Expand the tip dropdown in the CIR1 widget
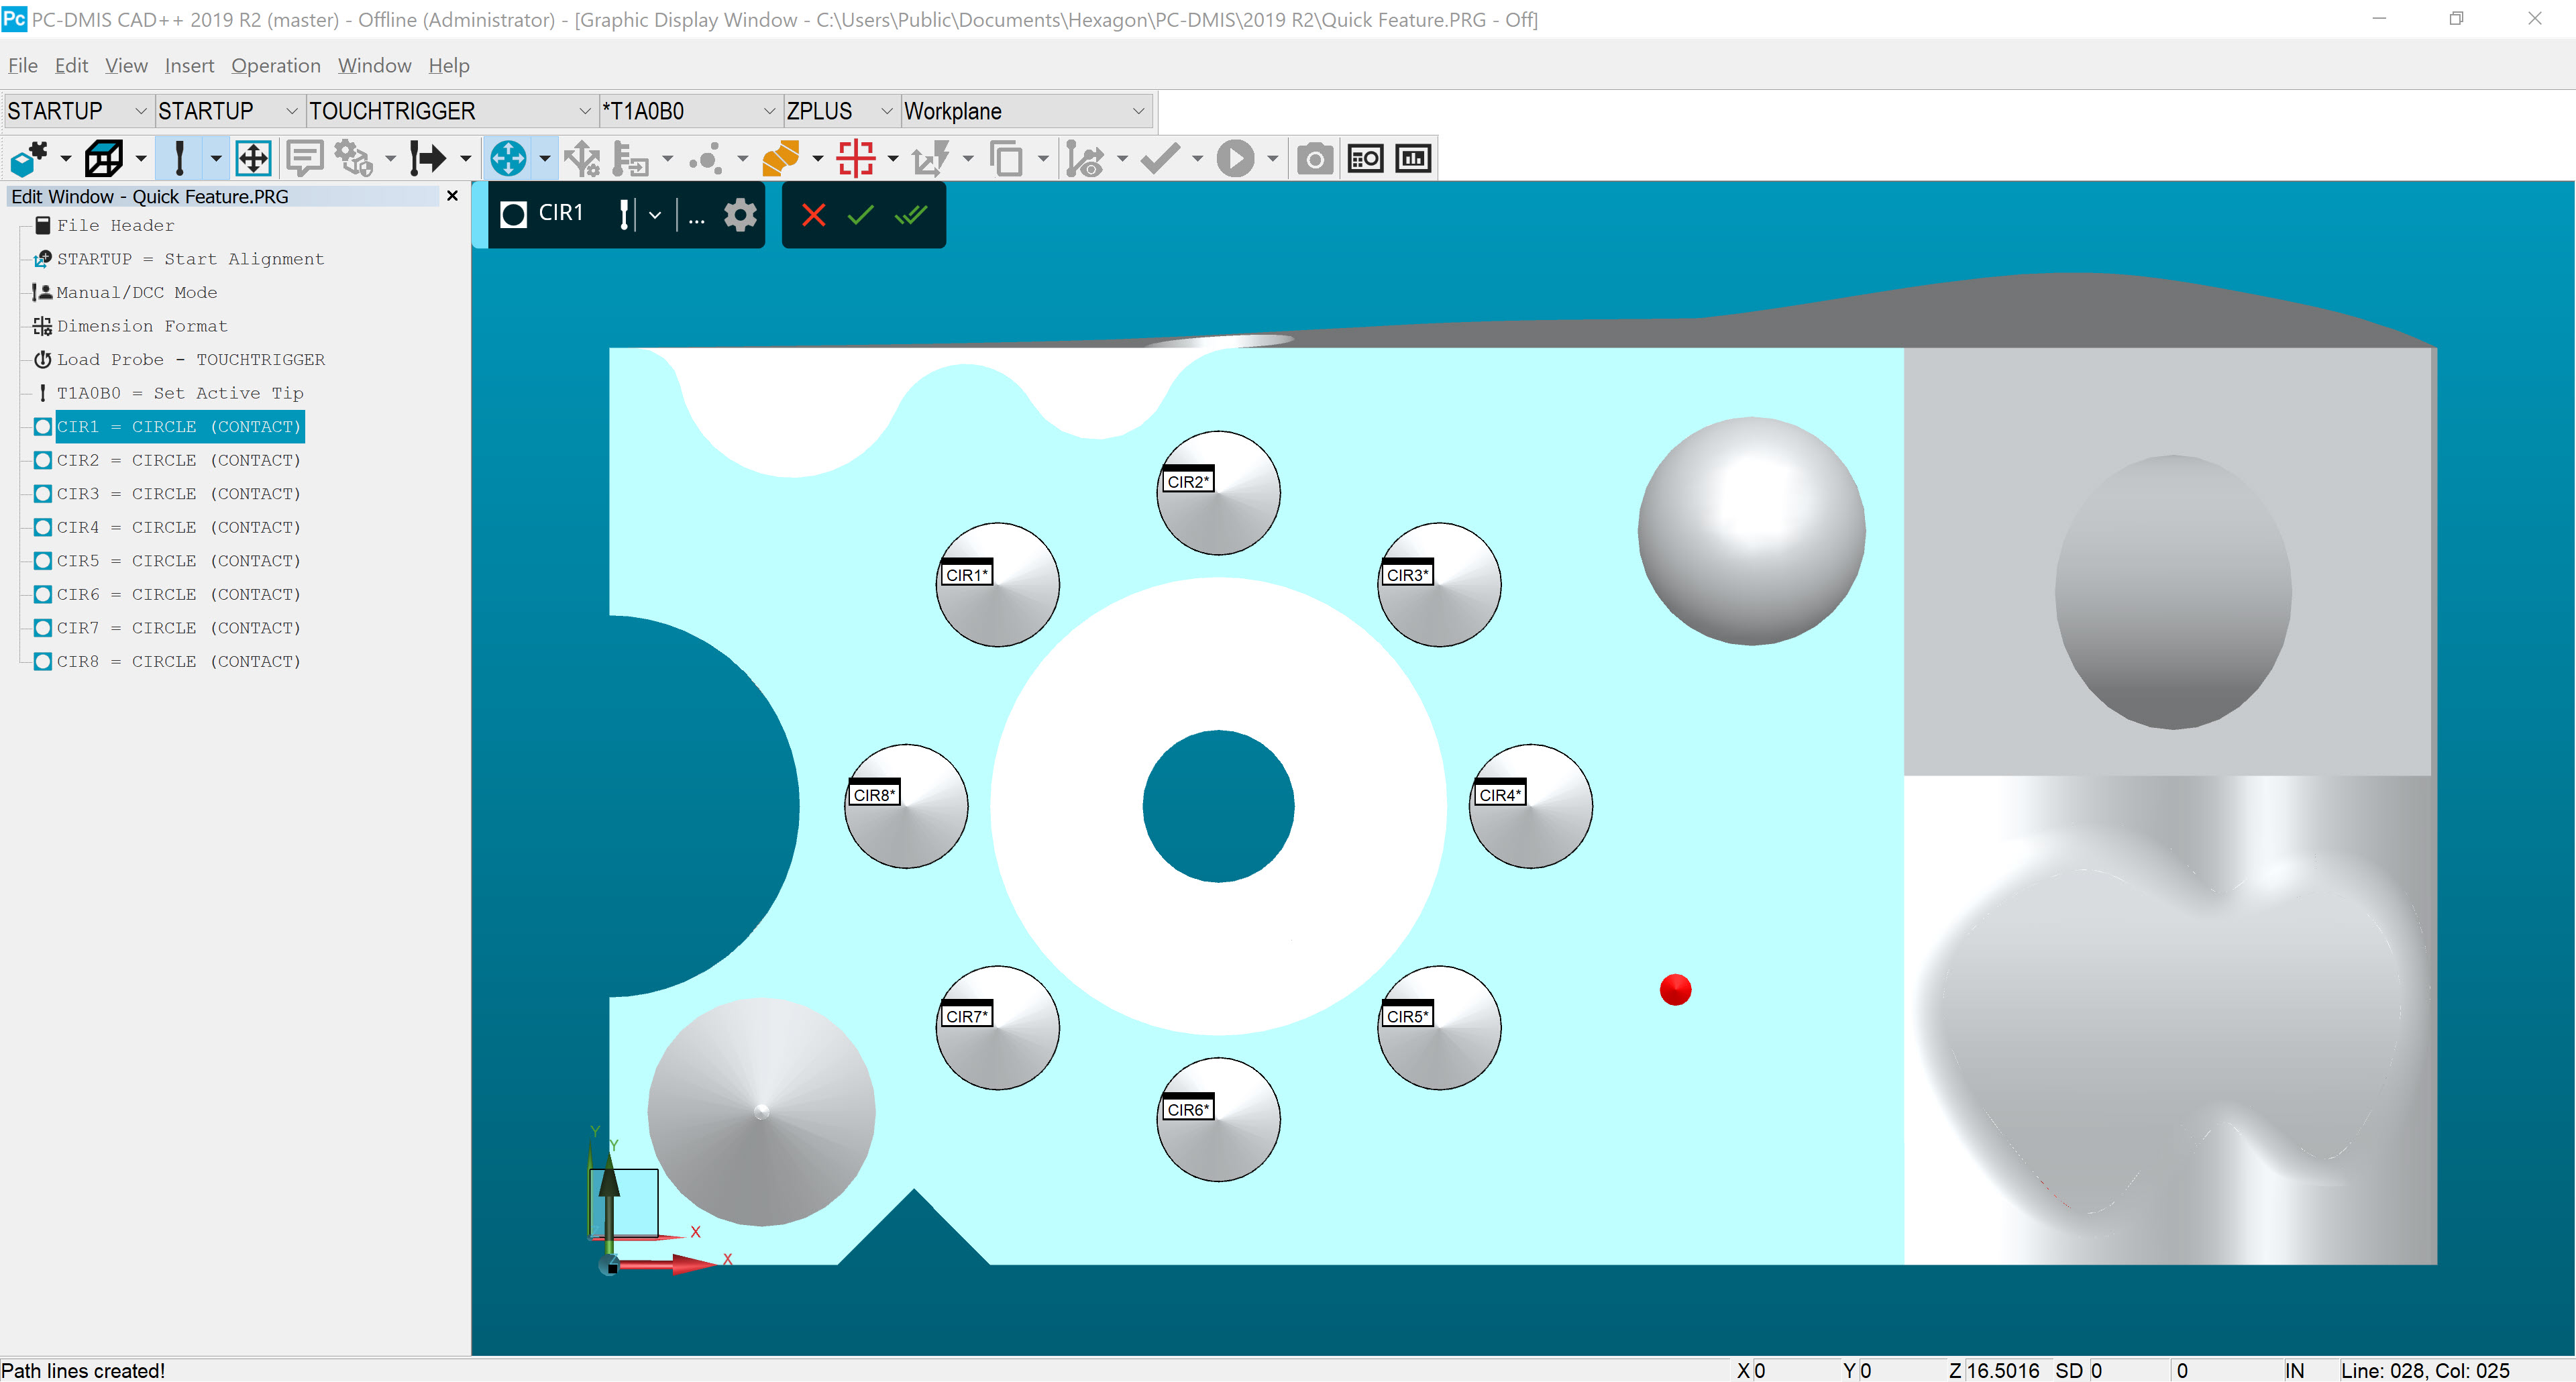The image size is (2576, 1382). point(656,214)
